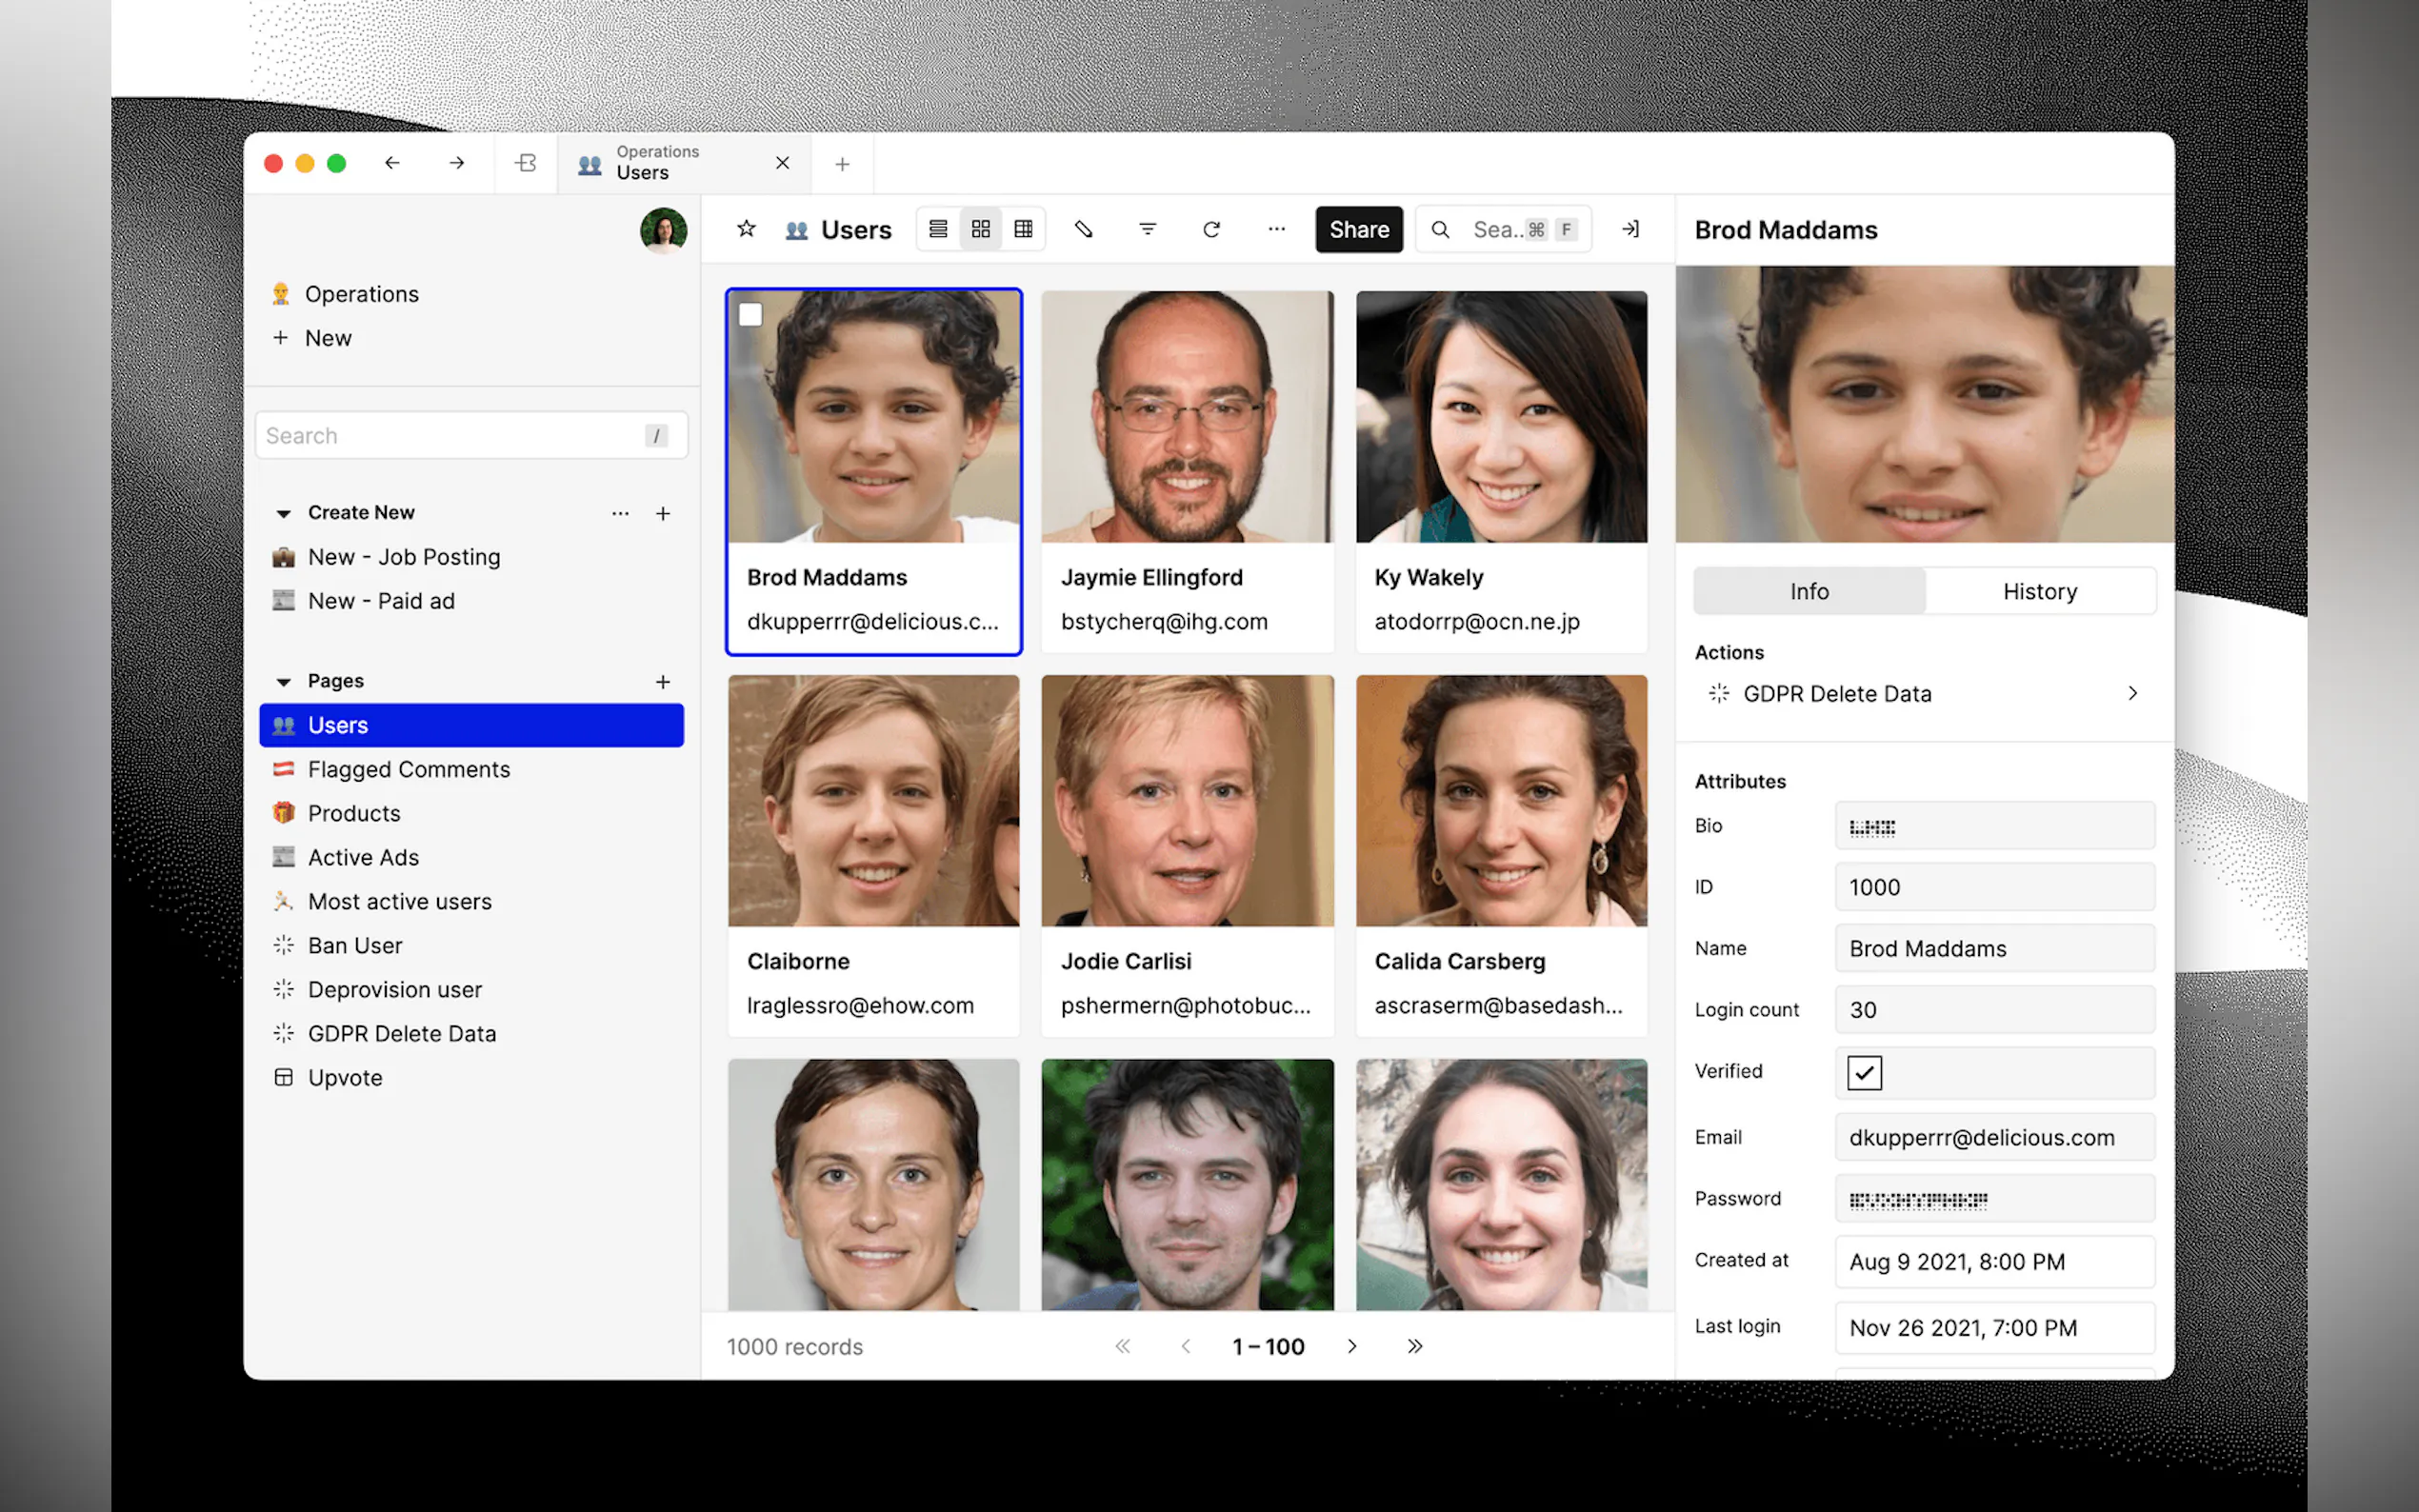This screenshot has height=1512, width=2419.
Task: Check the Brod Maddams card checkbox
Action: tap(750, 315)
